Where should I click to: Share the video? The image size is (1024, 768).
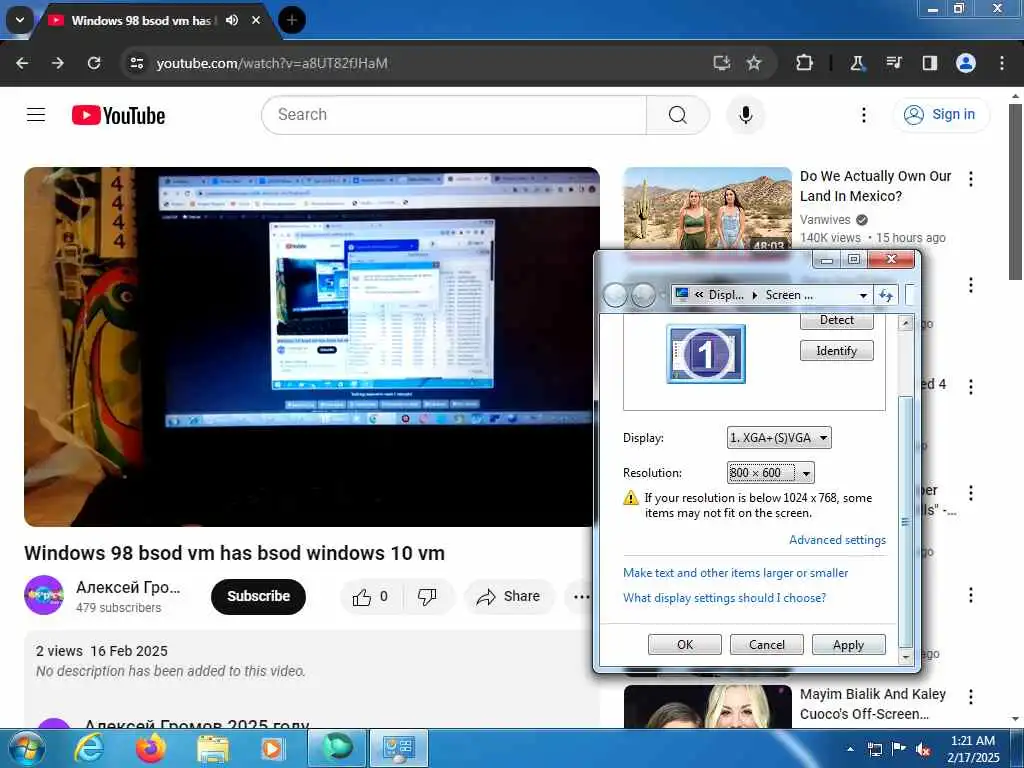(x=509, y=596)
